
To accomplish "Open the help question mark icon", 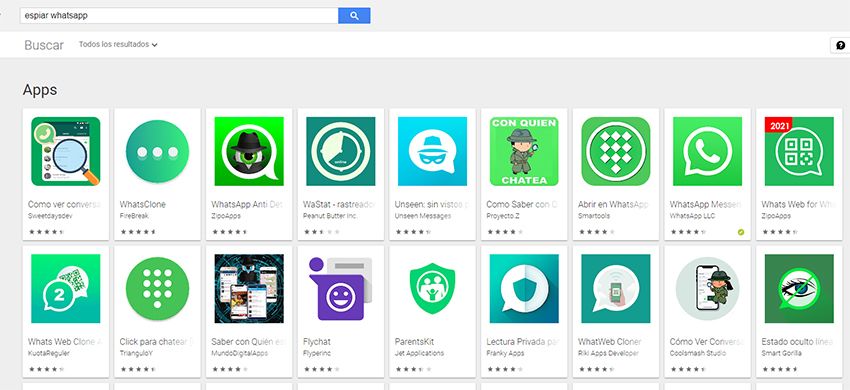I will point(841,46).
